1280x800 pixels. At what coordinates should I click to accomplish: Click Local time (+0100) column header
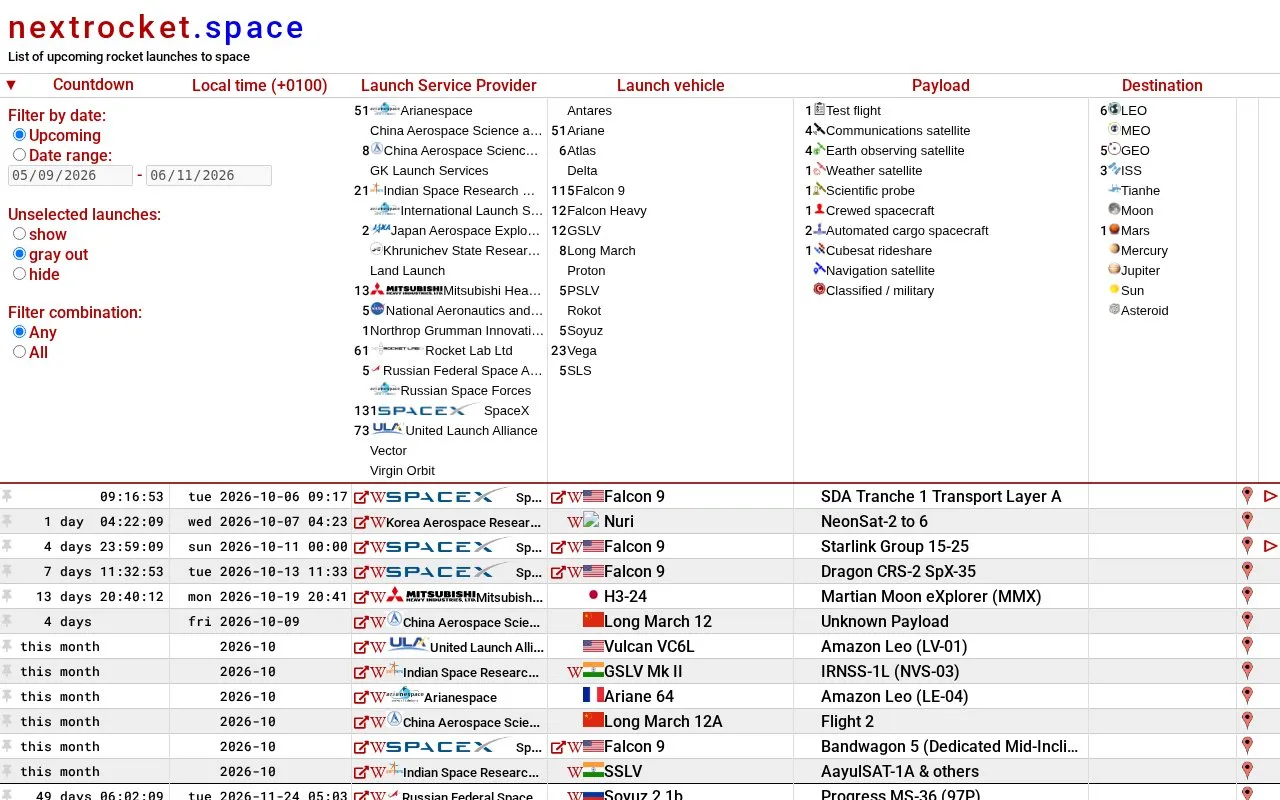tap(260, 86)
